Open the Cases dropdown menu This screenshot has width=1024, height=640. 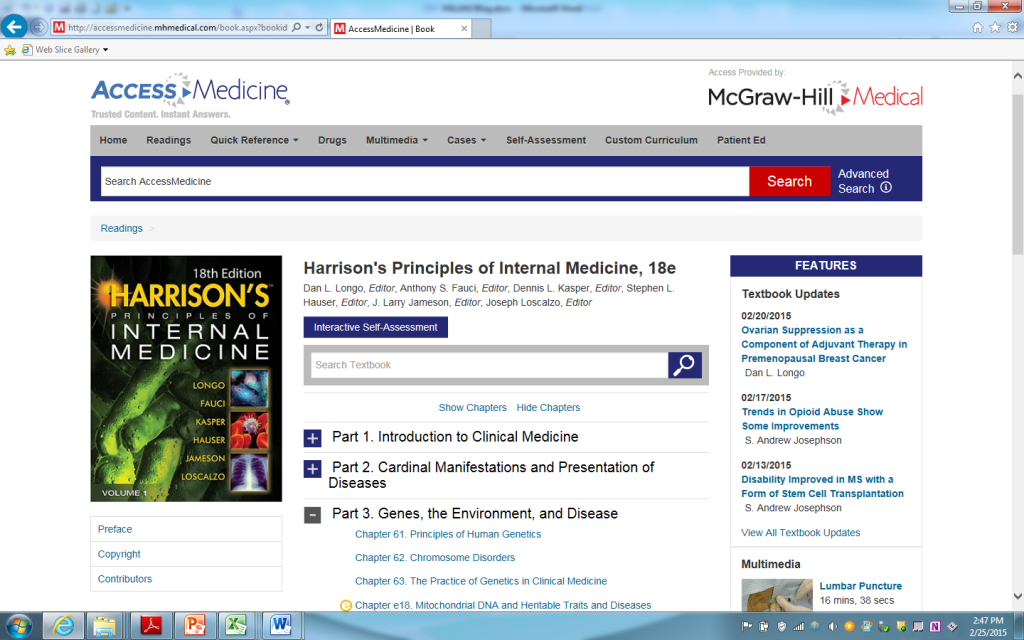click(x=466, y=140)
